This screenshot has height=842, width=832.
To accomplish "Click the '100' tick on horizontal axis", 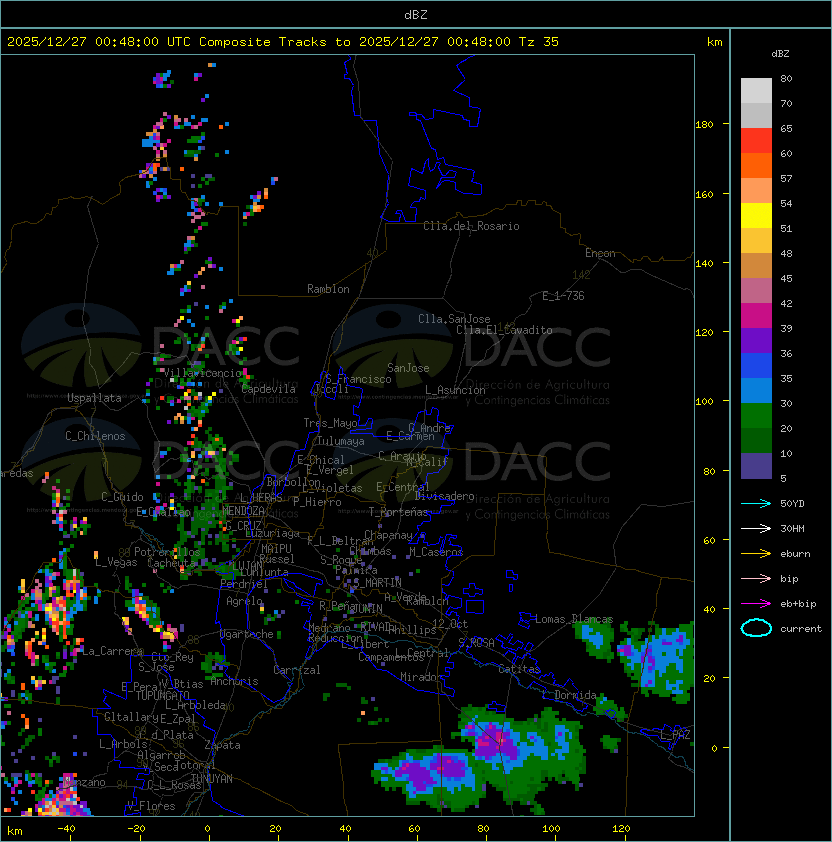I will pyautogui.click(x=551, y=829).
